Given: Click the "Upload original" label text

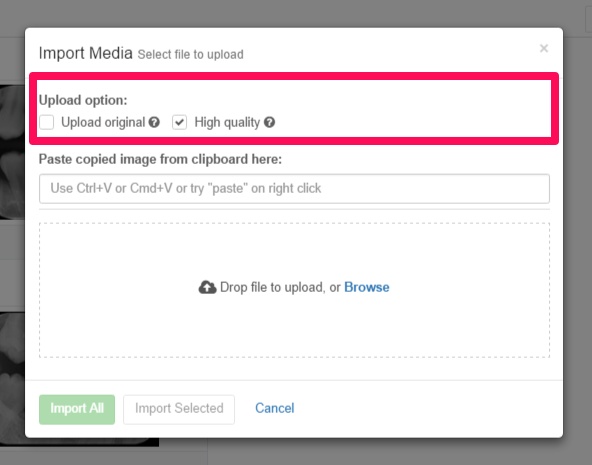Looking at the screenshot, I should tap(103, 122).
